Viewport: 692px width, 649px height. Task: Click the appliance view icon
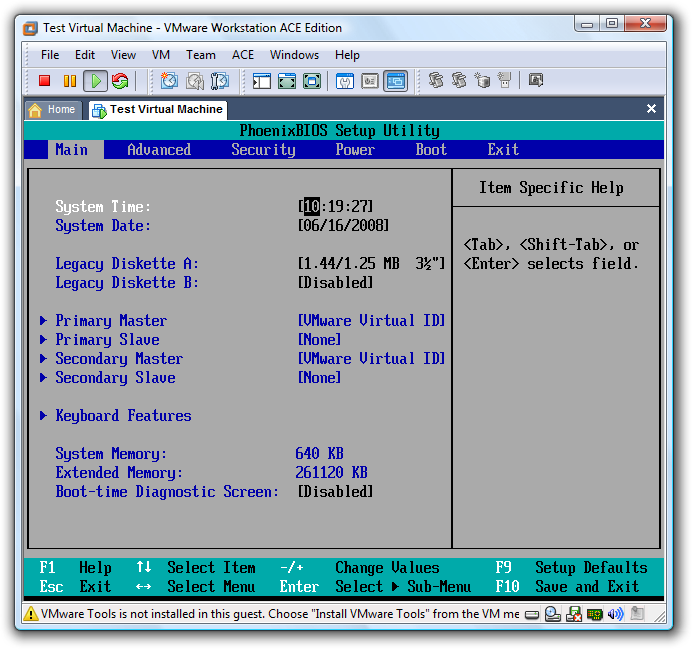(x=370, y=81)
